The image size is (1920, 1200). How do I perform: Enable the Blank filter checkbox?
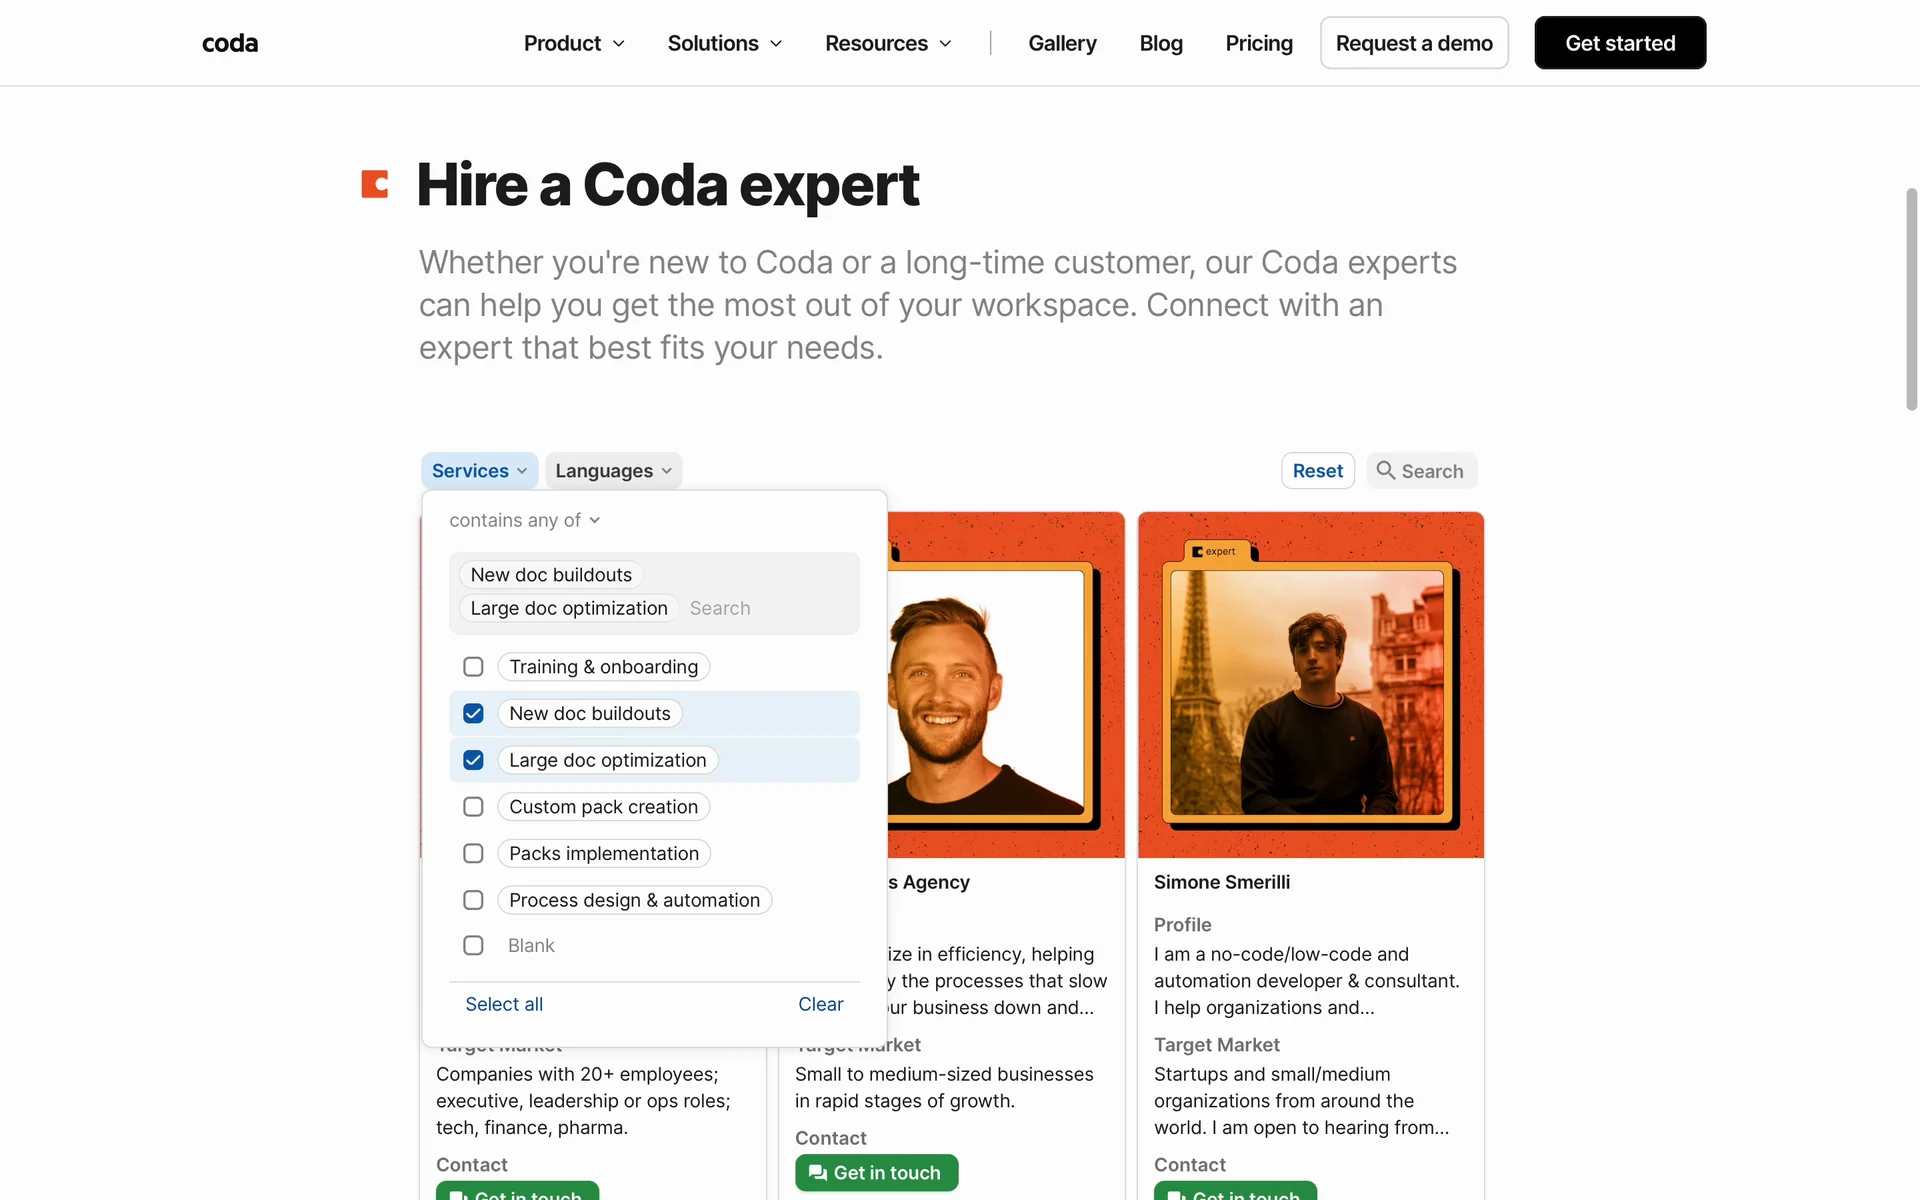tap(473, 946)
